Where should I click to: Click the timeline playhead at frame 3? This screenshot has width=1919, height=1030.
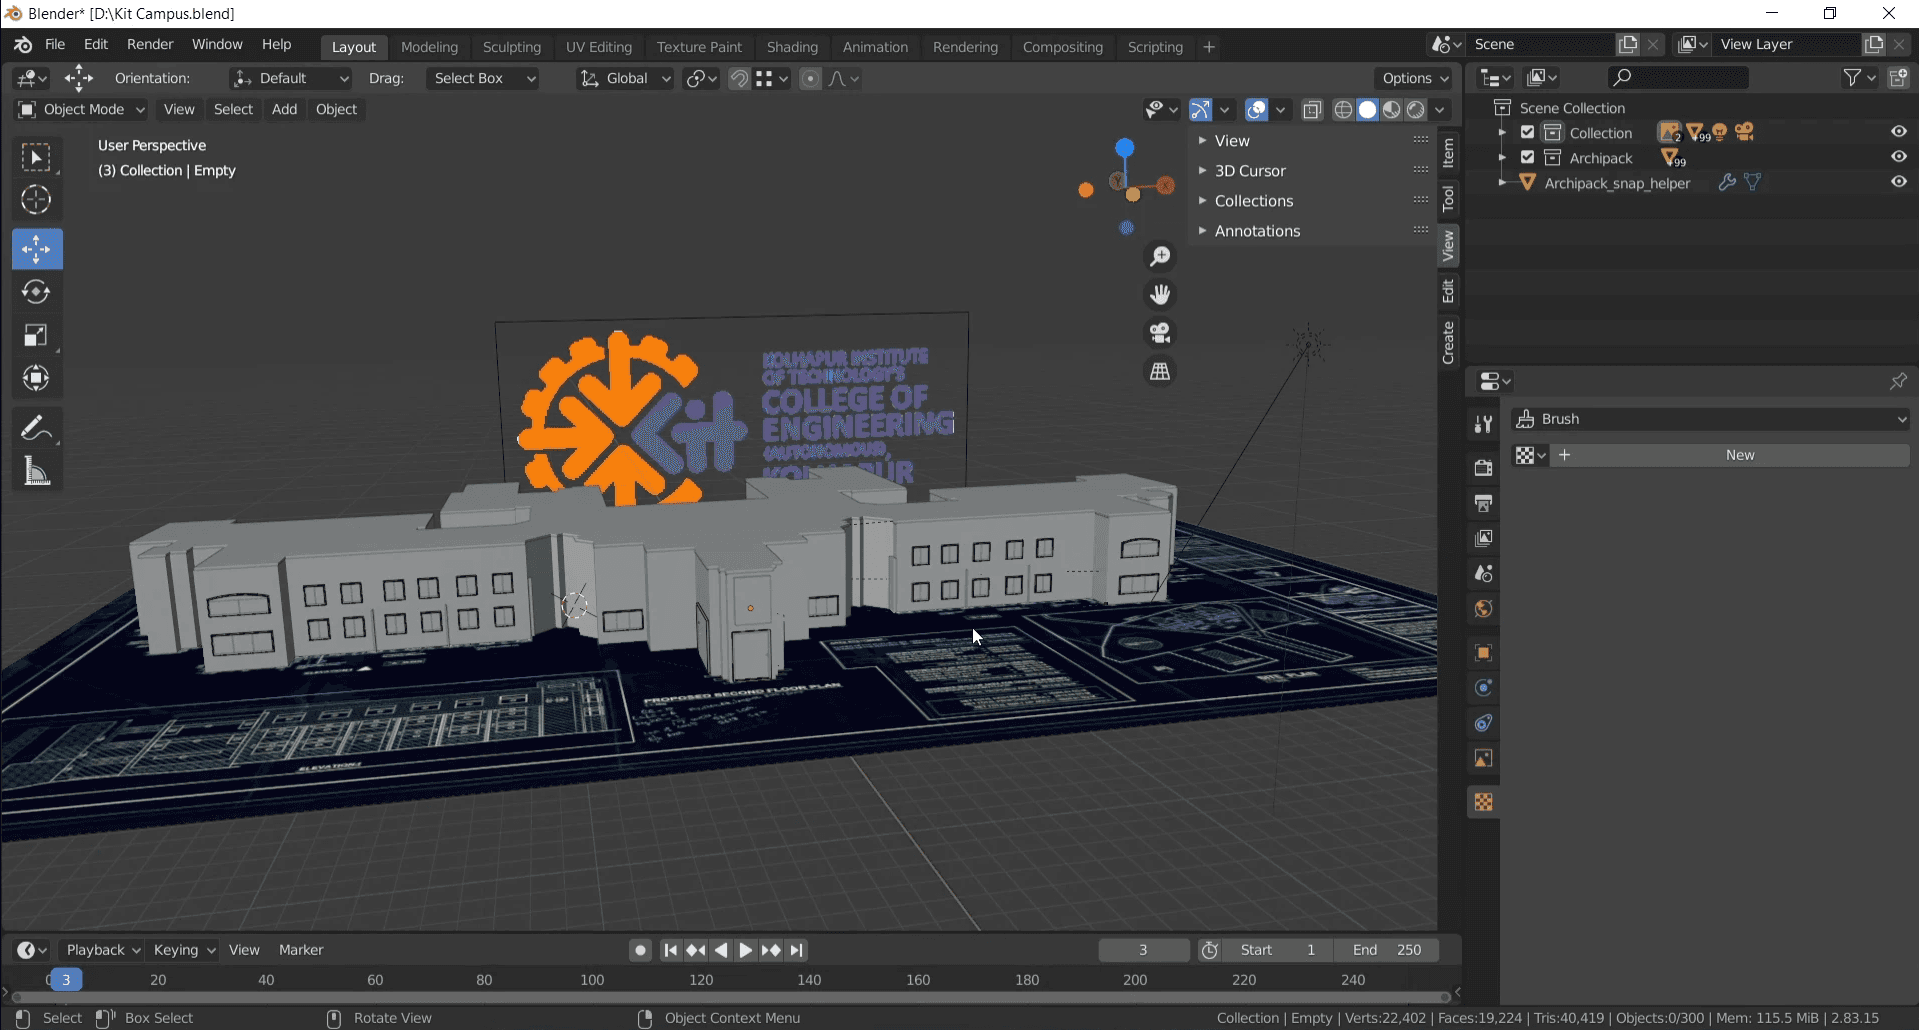[x=66, y=980]
